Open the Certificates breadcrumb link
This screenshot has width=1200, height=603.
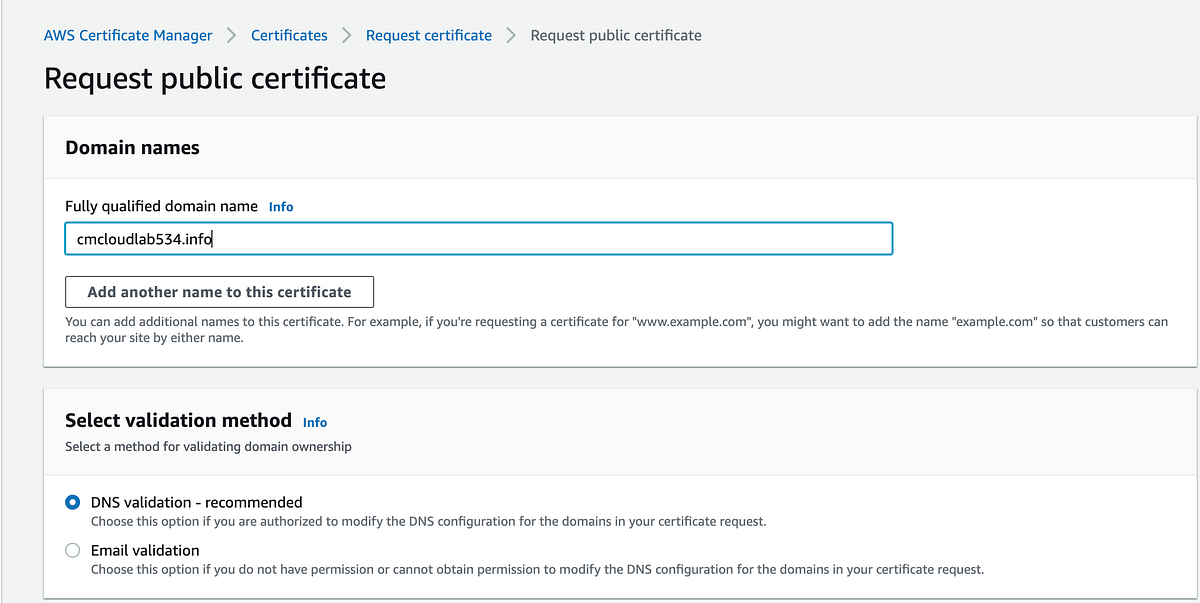click(289, 35)
